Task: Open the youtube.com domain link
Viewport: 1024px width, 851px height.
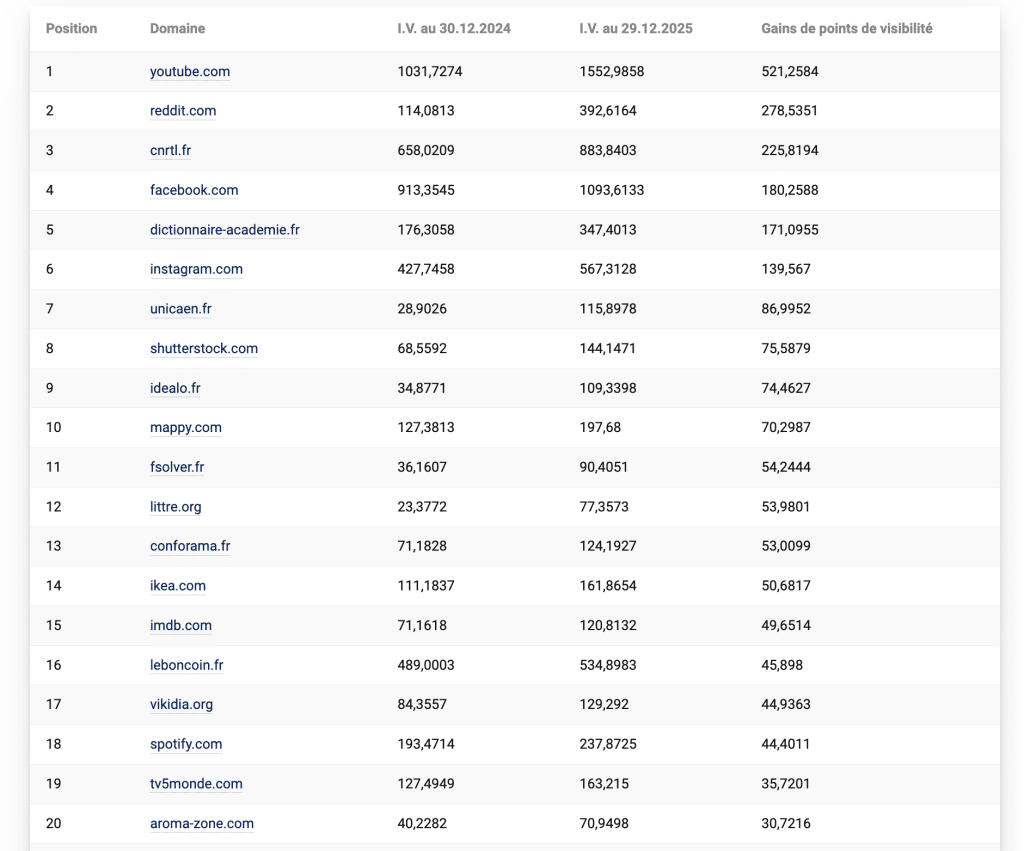Action: click(x=190, y=72)
